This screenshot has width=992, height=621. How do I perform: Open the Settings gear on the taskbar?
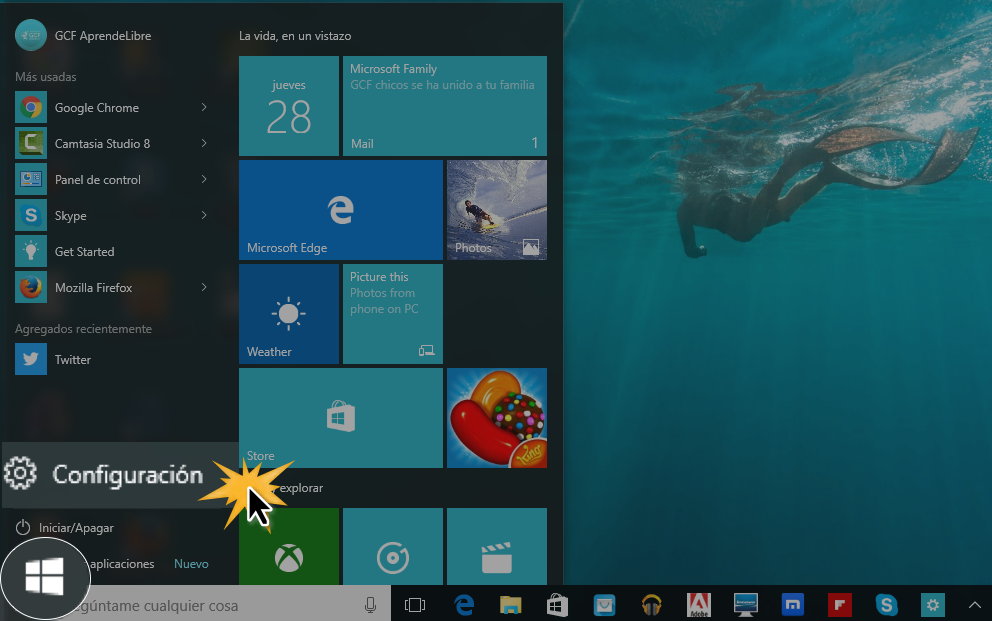coord(933,605)
